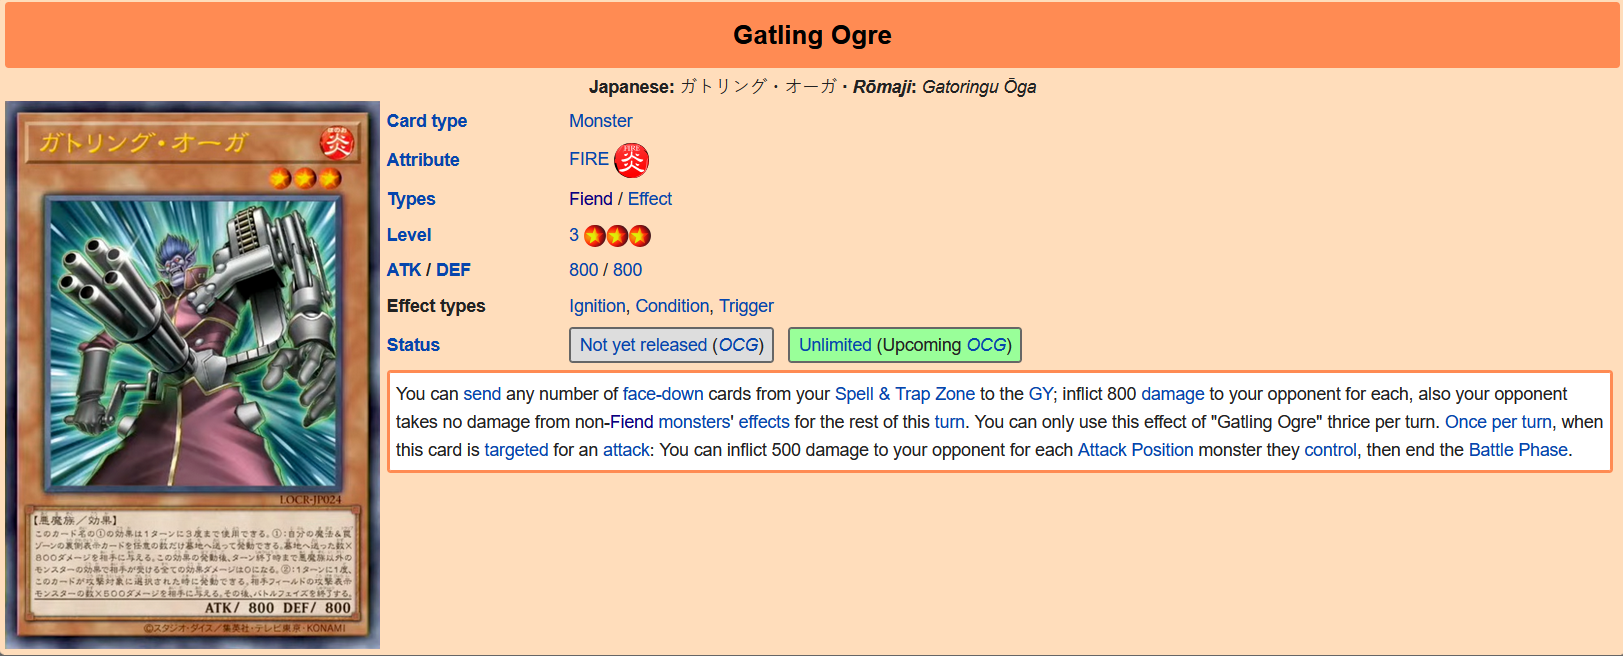Open the Gatling Ogre card image
The width and height of the screenshot is (1623, 656).
192,375
